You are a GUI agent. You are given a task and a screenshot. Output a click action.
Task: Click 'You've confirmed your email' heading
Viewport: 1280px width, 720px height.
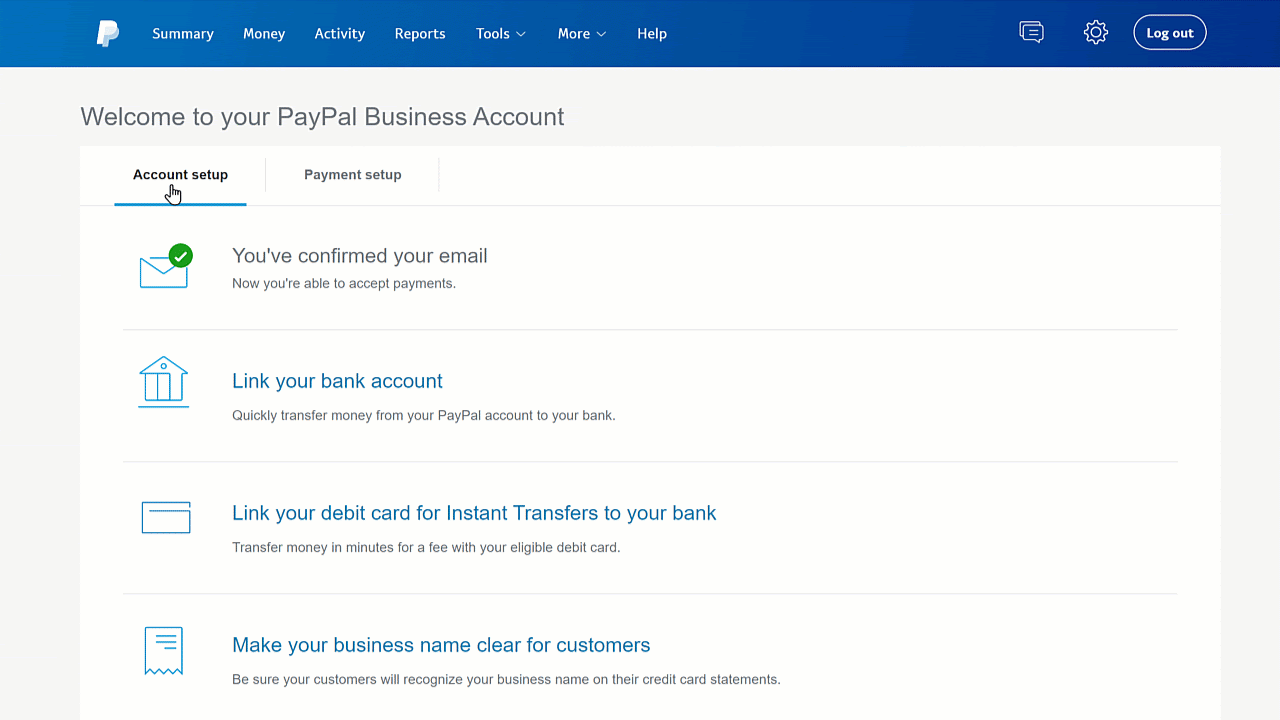(360, 256)
